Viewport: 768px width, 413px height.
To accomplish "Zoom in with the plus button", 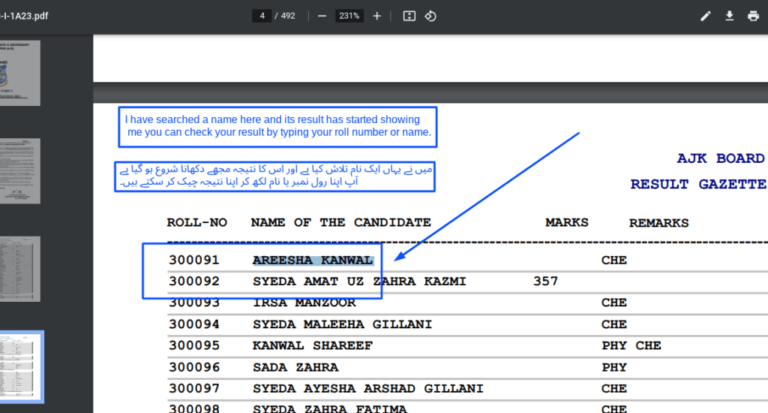I will tap(377, 16).
